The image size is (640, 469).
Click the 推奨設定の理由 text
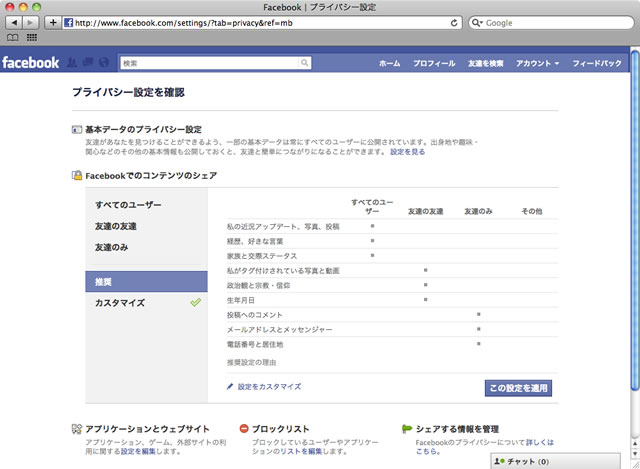point(251,362)
